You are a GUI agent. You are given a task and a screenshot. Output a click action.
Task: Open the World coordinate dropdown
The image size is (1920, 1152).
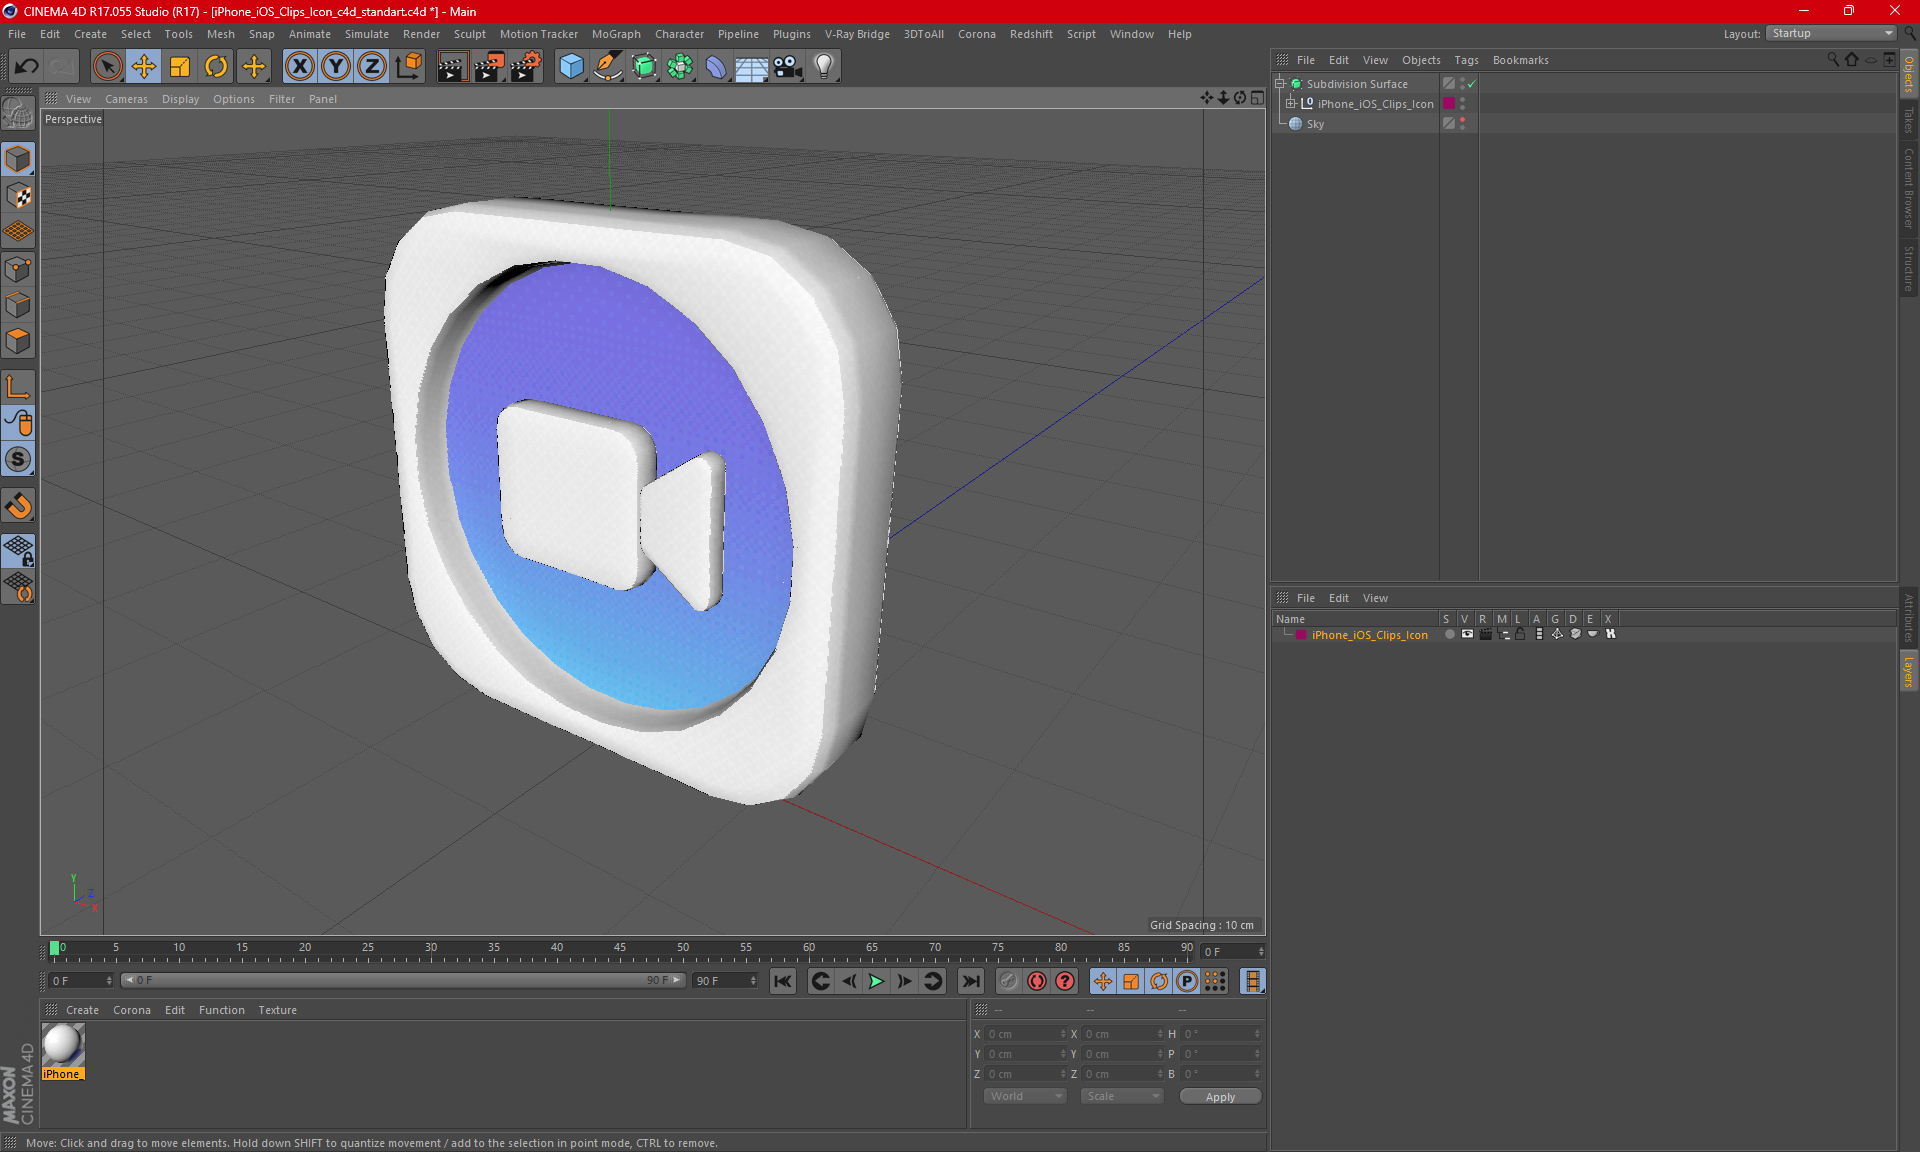point(1025,1096)
